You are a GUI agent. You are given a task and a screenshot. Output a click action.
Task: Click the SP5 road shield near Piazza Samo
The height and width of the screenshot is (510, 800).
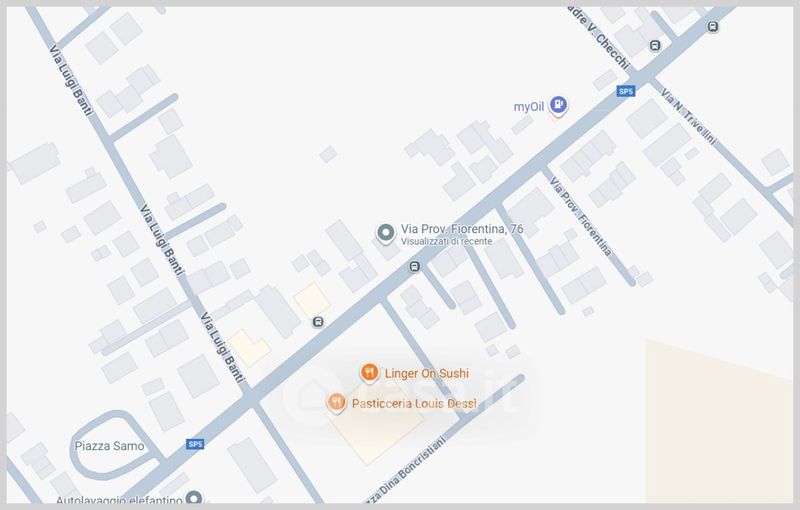195,444
